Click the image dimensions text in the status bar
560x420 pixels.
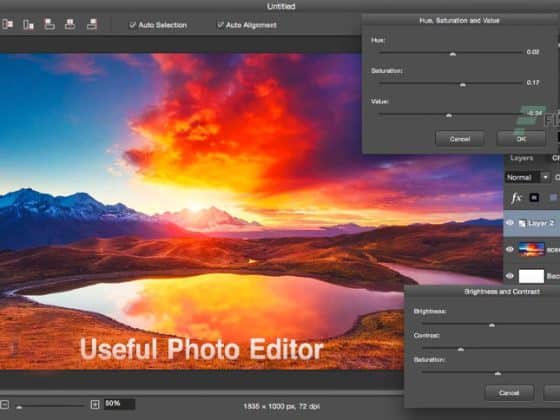tap(281, 406)
